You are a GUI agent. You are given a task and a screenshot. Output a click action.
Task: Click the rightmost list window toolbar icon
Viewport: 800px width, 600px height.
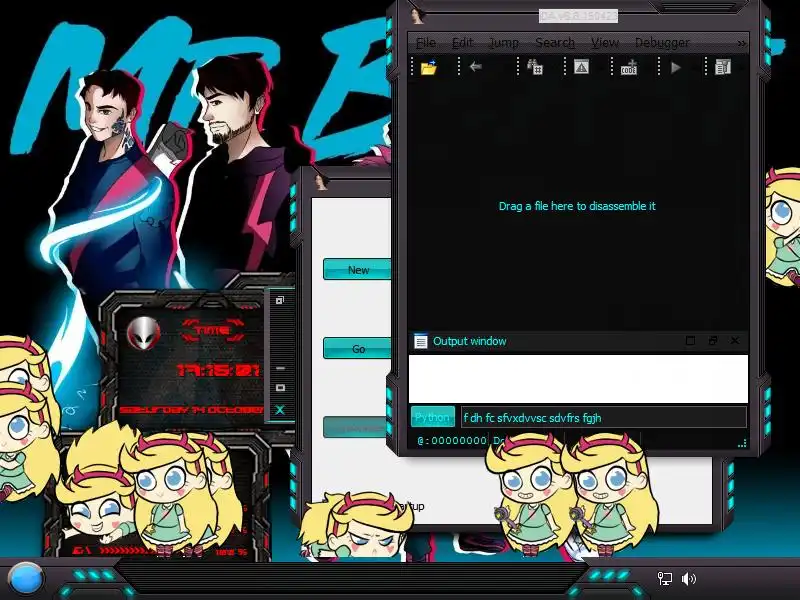pyautogui.click(x=723, y=67)
